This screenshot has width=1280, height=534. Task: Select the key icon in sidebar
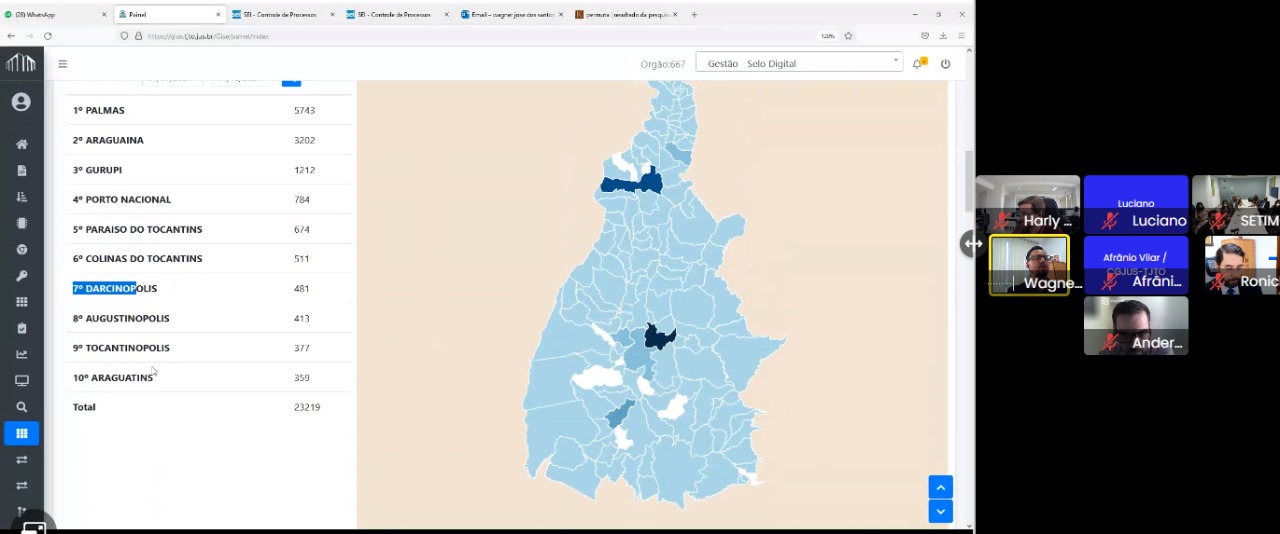click(x=21, y=276)
